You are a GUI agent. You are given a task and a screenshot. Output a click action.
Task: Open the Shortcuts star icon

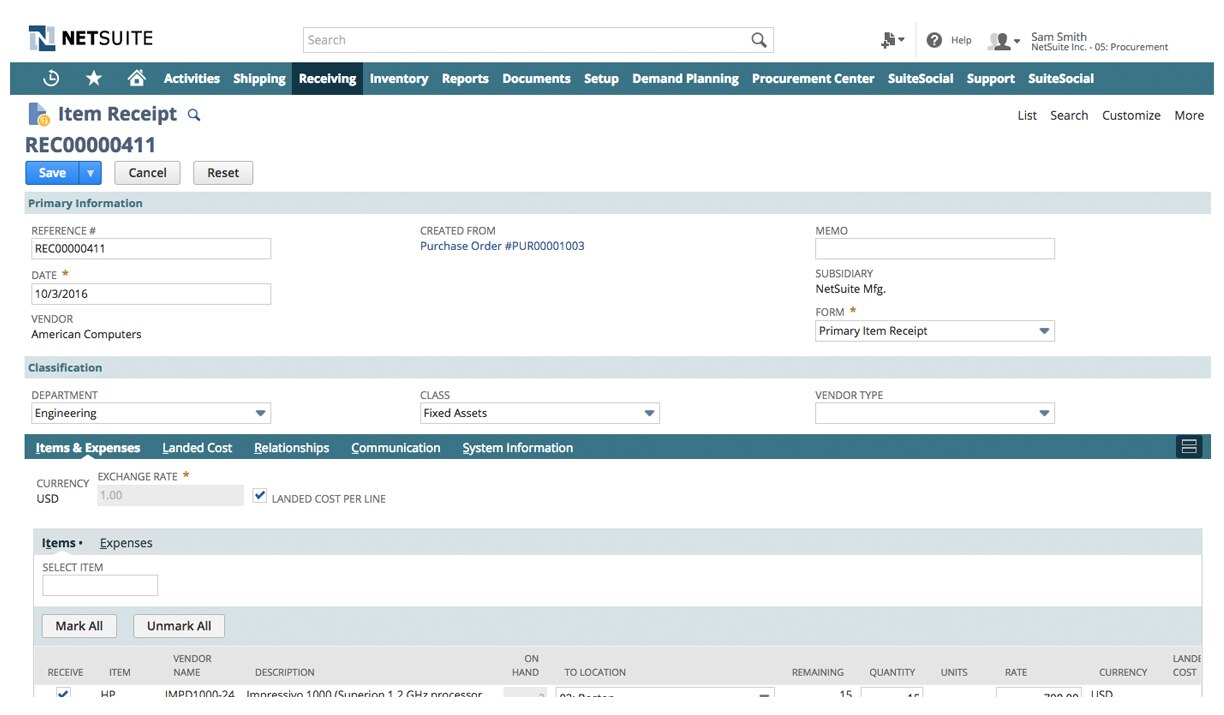pos(94,78)
